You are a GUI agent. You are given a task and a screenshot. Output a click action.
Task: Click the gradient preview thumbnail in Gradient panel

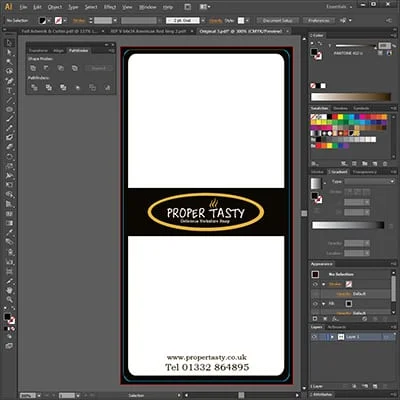click(x=316, y=183)
